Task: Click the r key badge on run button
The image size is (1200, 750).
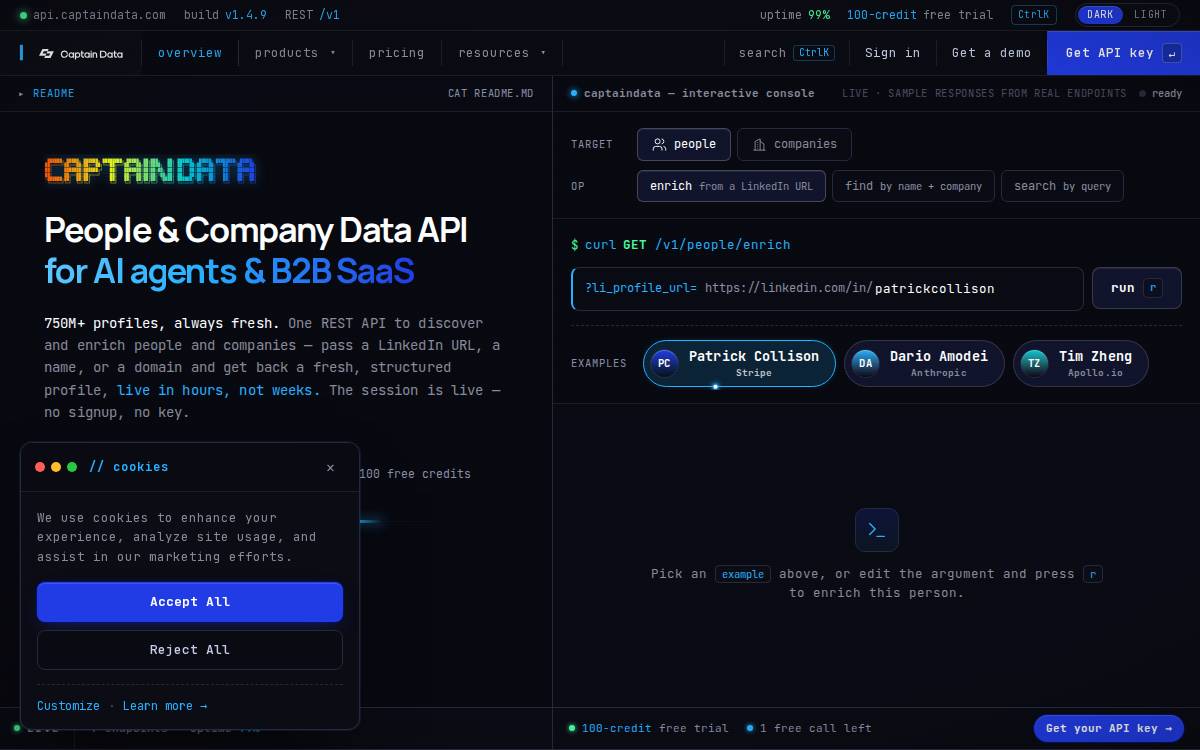Action: click(1153, 288)
